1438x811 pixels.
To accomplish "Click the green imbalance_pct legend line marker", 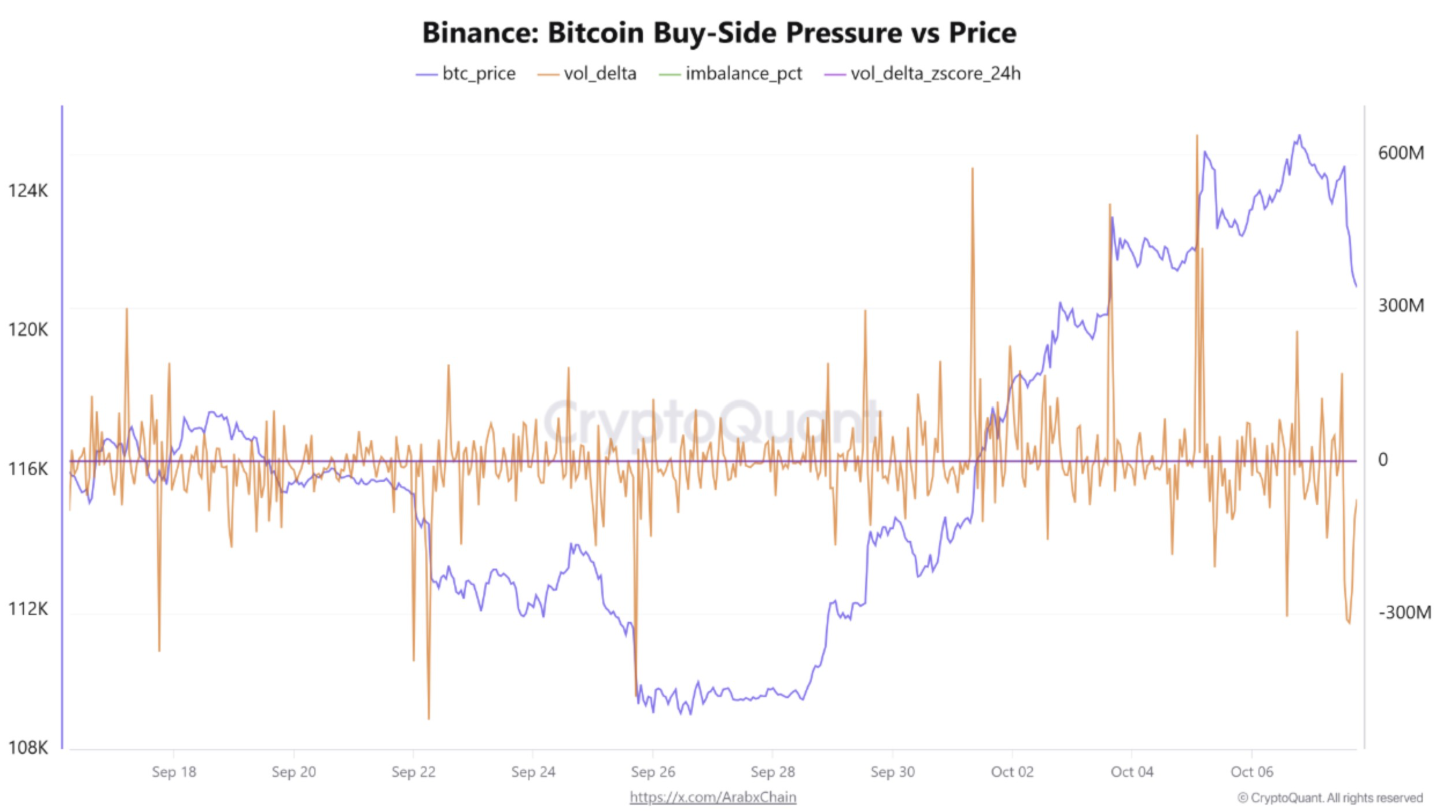I will pos(669,74).
